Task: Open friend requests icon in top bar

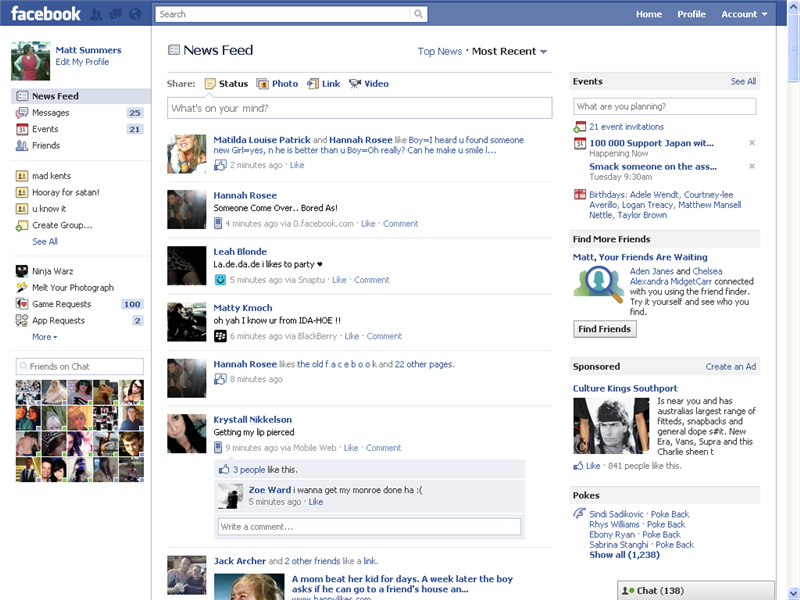Action: pyautogui.click(x=95, y=13)
